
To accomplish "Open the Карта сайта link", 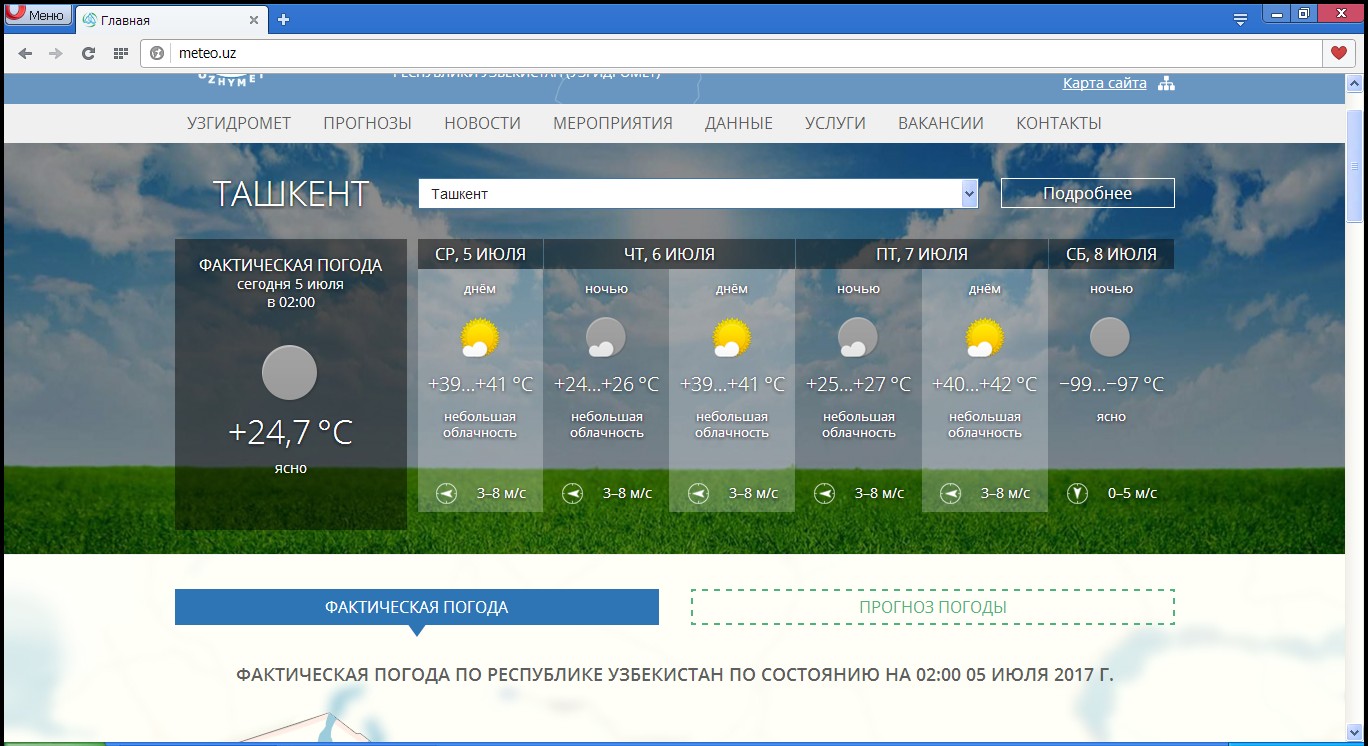I will point(1104,83).
